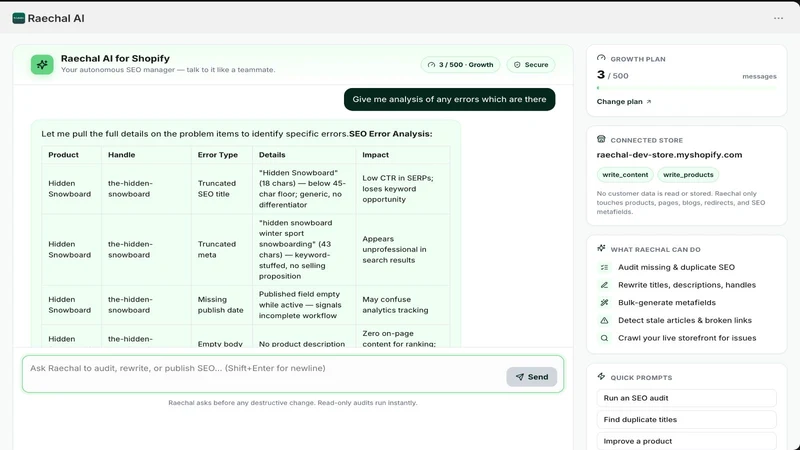Click the Growth Plan gauge icon
This screenshot has width=800, height=450.
point(601,58)
